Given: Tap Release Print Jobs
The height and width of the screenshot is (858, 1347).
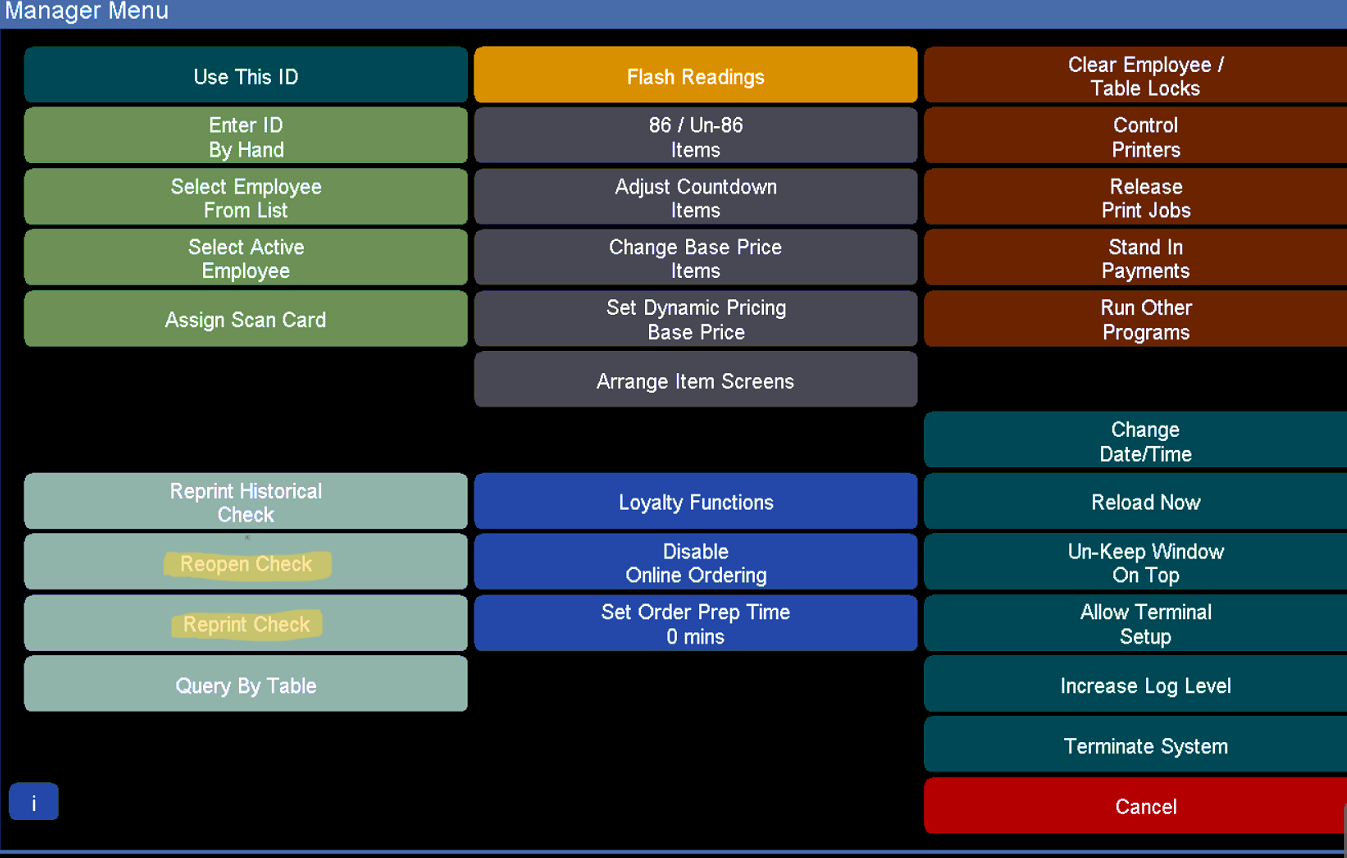Looking at the screenshot, I should [x=1135, y=197].
